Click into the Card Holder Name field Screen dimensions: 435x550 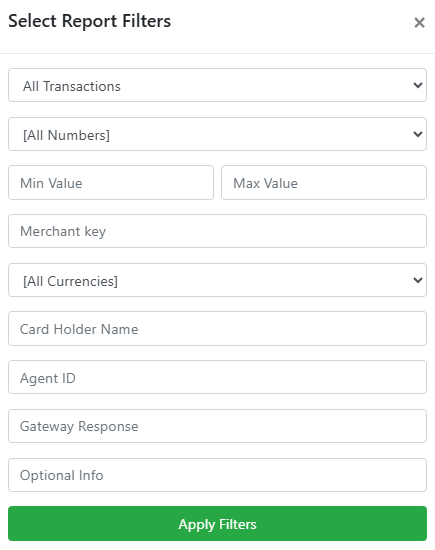pyautogui.click(x=218, y=329)
